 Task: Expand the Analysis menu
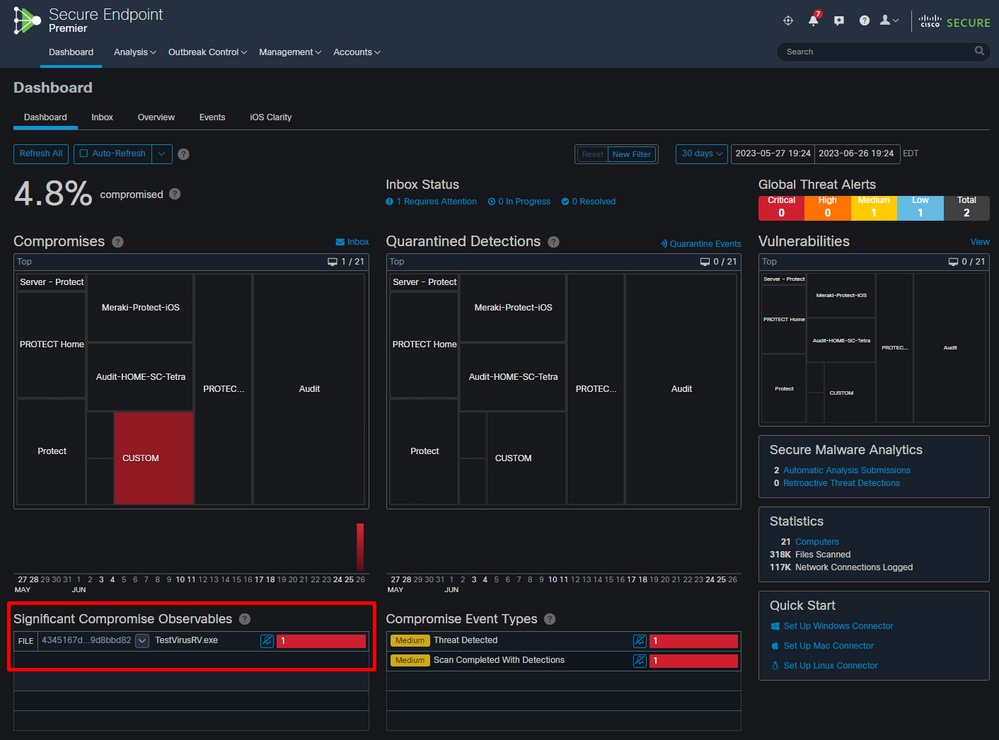[x=134, y=52]
